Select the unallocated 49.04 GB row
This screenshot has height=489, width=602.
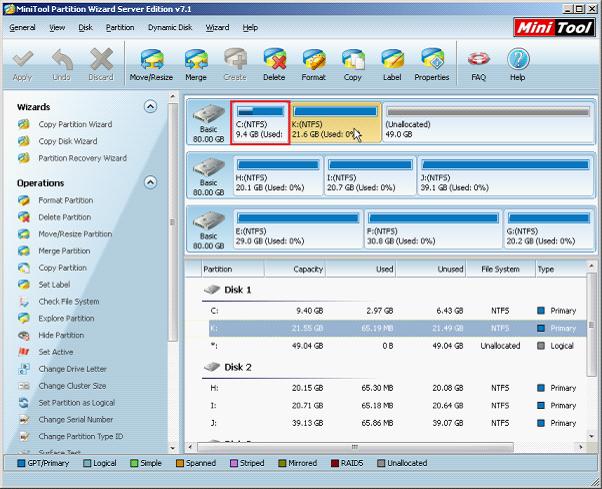(397, 346)
